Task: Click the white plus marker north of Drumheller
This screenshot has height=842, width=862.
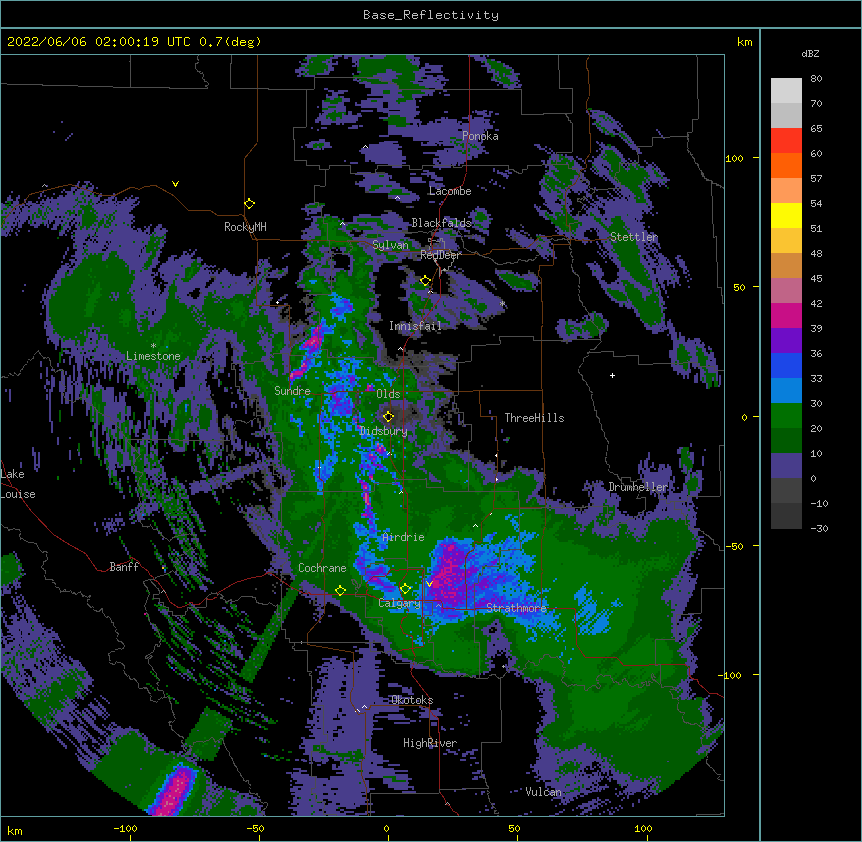Action: coord(612,375)
